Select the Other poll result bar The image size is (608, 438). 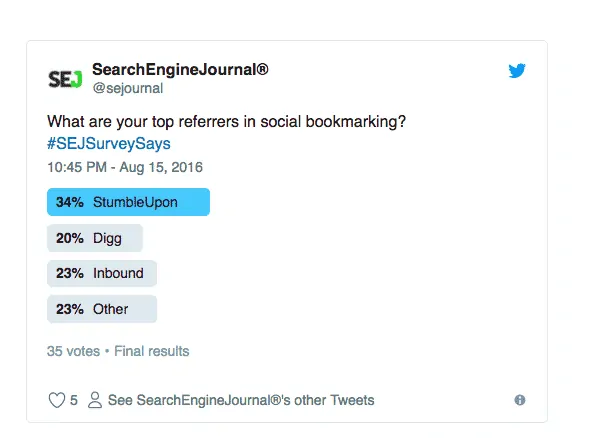tap(102, 309)
